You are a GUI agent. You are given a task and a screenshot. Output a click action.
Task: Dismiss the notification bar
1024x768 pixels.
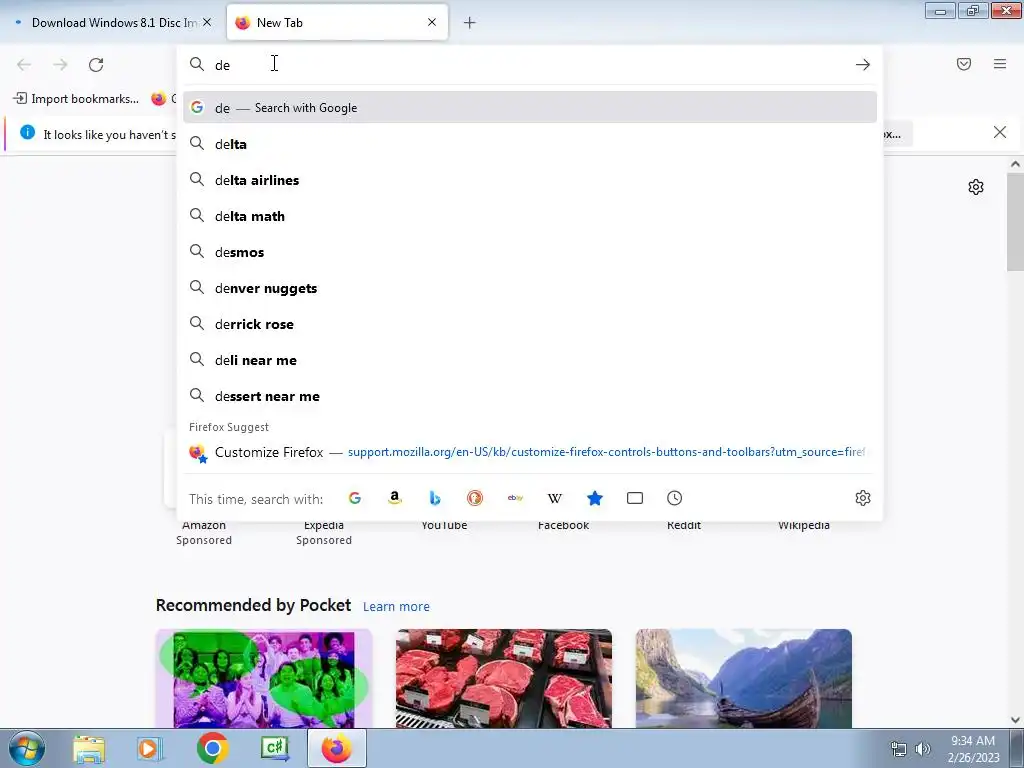click(x=1000, y=133)
